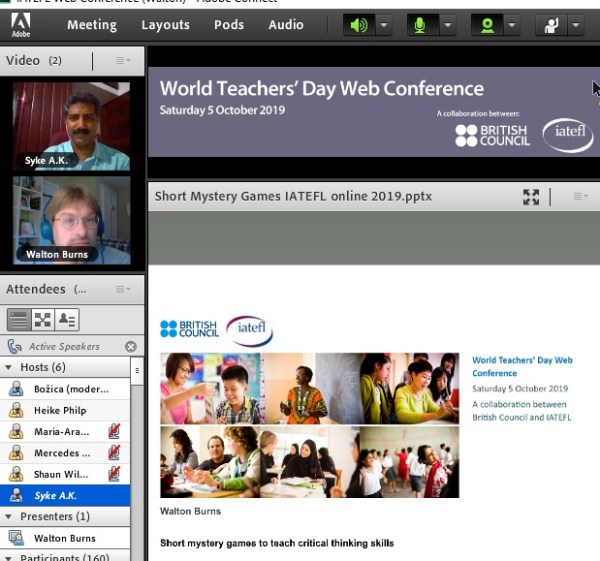The height and width of the screenshot is (561, 600).
Task: Open the microphone options dropdown arrow
Action: (x=448, y=25)
